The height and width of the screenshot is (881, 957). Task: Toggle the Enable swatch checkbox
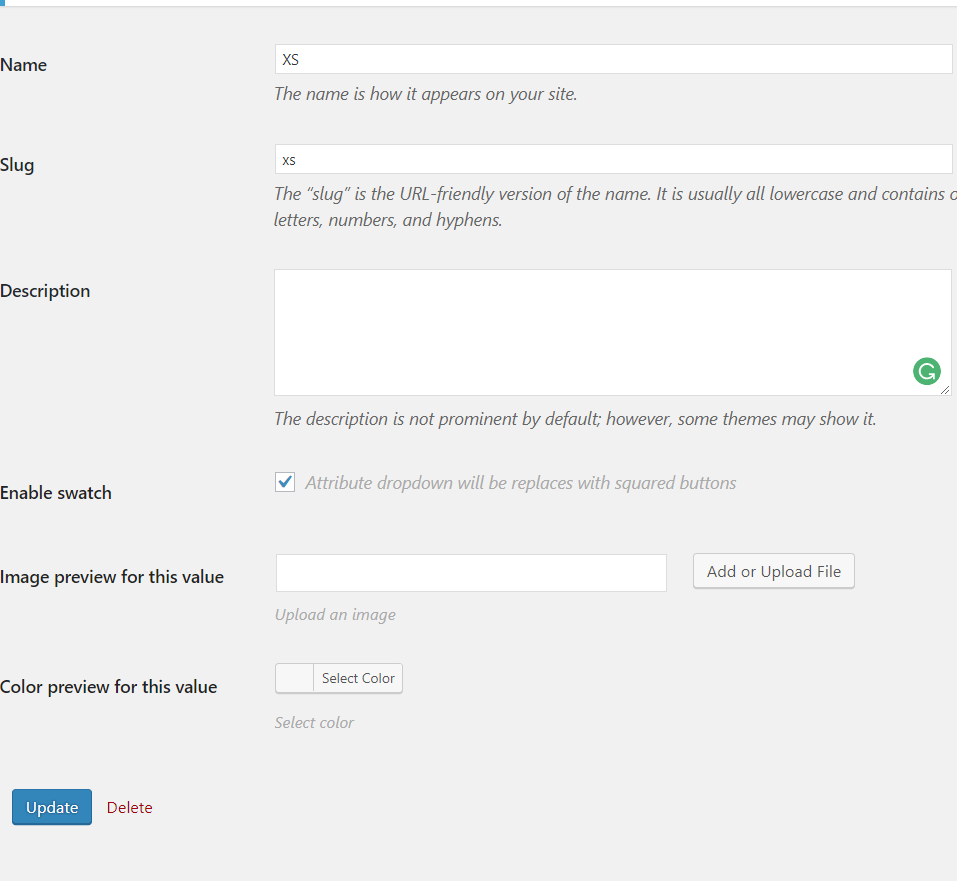(286, 483)
